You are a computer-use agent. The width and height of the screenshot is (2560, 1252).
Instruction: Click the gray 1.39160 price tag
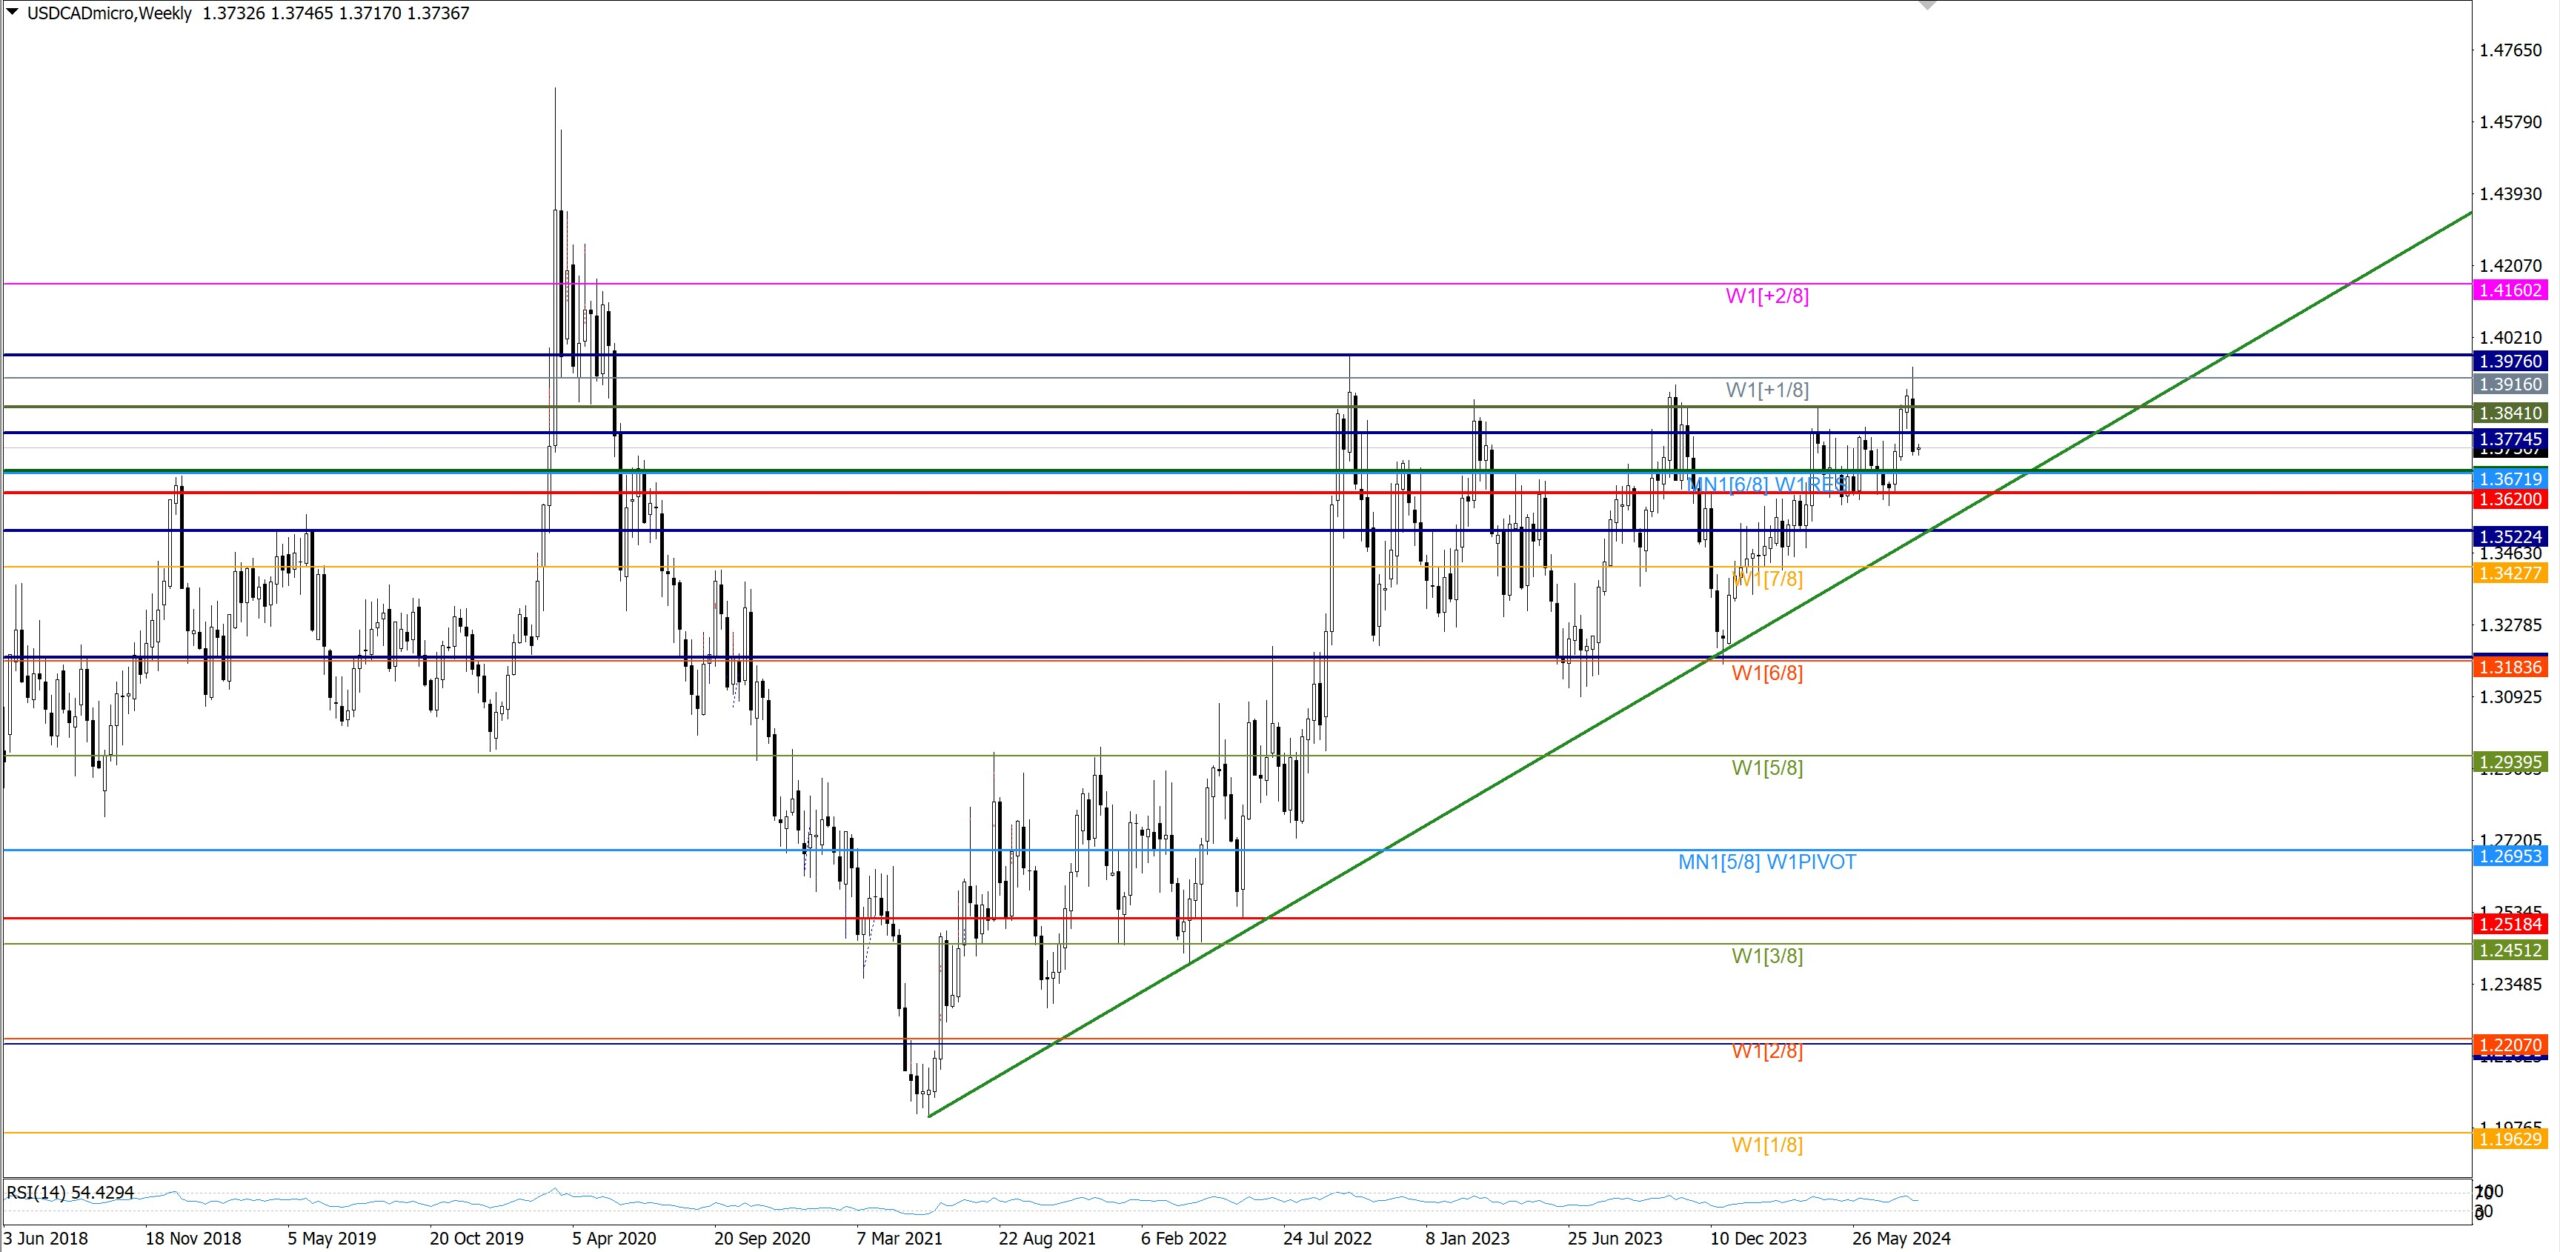(2510, 384)
